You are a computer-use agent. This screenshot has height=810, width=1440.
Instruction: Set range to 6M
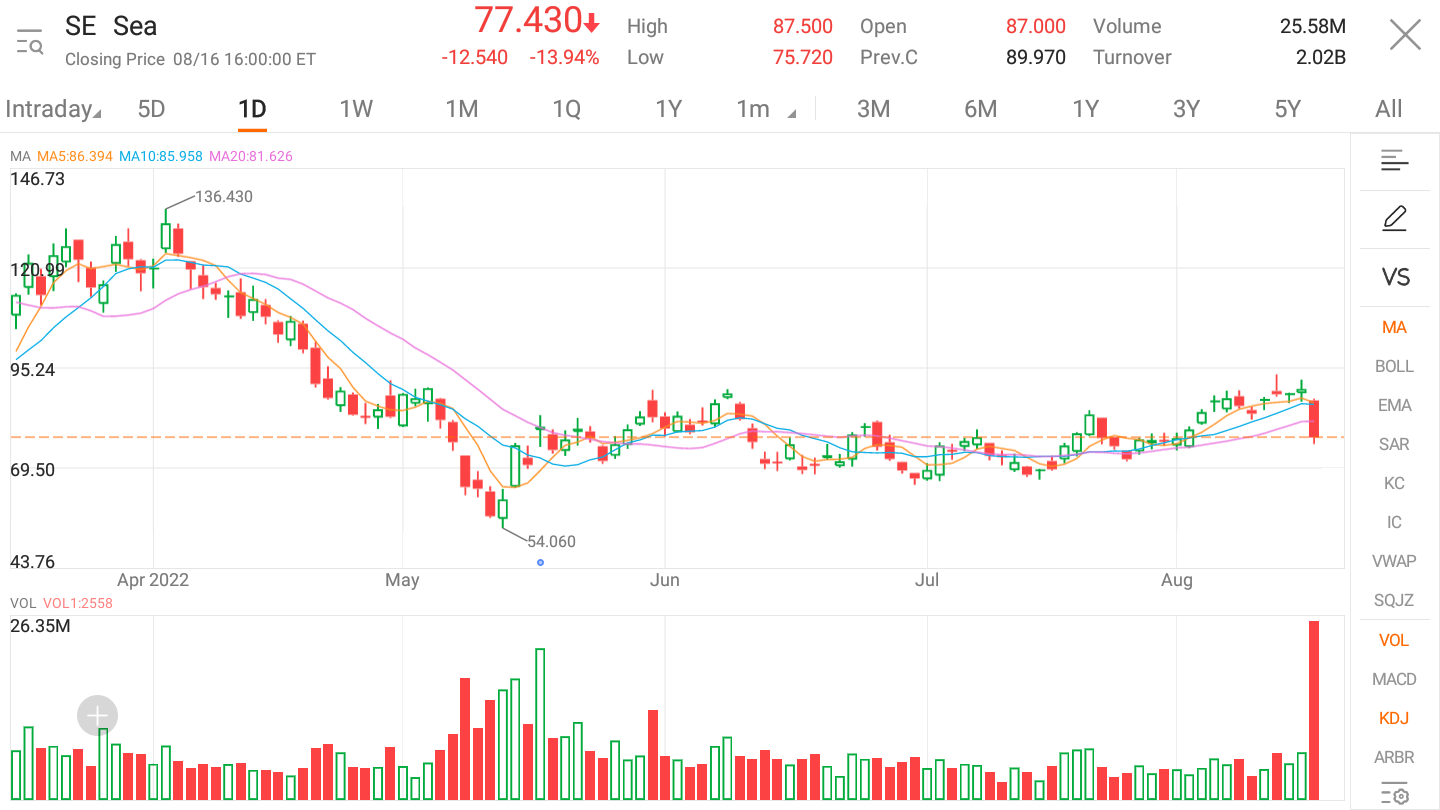coord(980,109)
